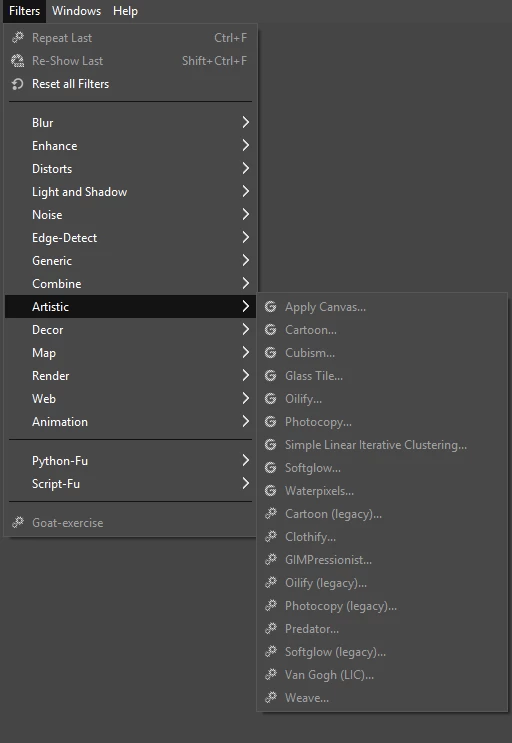The width and height of the screenshot is (512, 743).
Task: Click the Goat-exercise plug-in icon
Action: (18, 523)
